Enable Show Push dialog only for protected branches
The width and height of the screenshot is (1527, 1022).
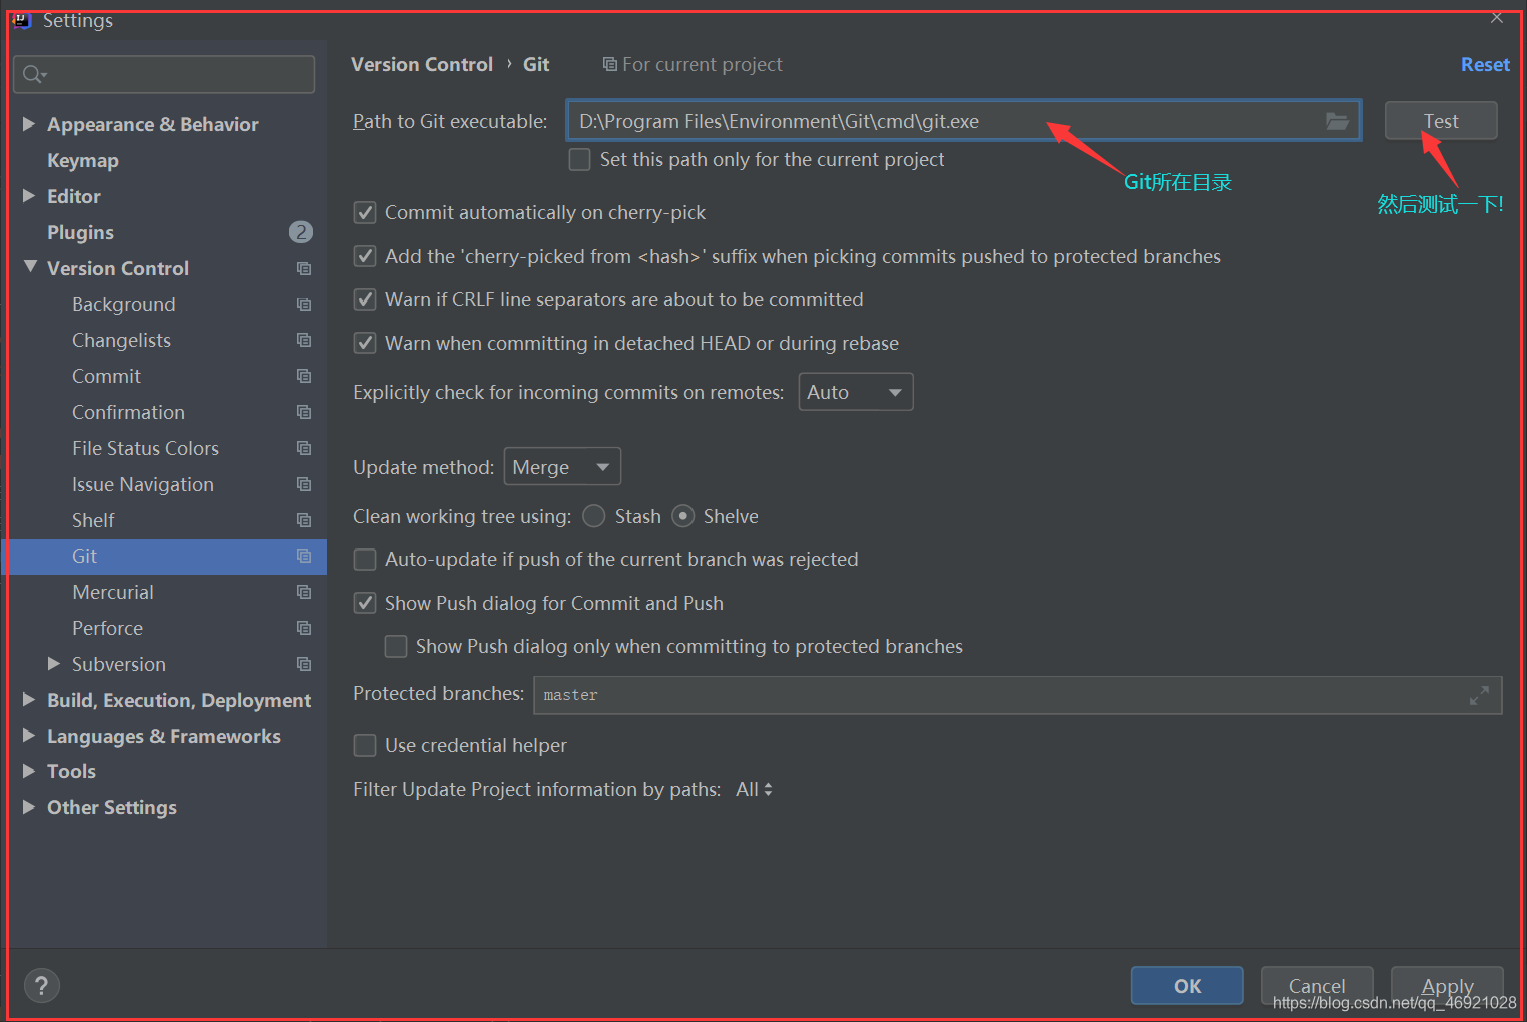tap(396, 647)
